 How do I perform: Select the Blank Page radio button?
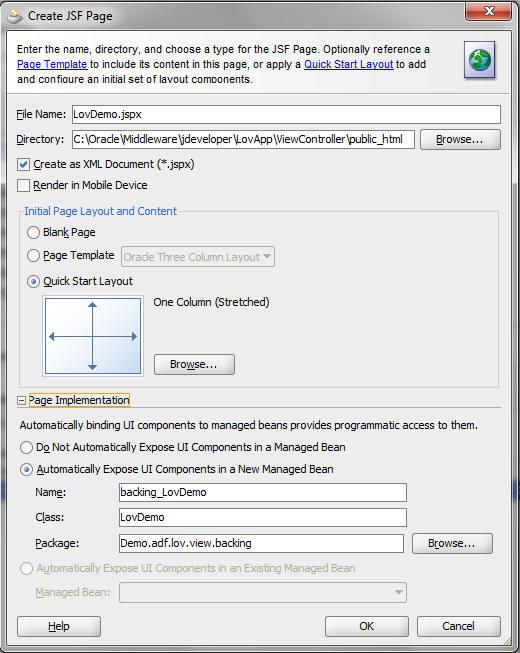[x=33, y=232]
